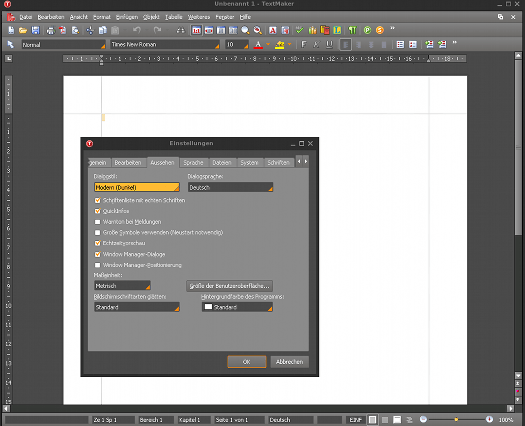
Task: Click the Cut scissors icon
Action: click(90, 30)
